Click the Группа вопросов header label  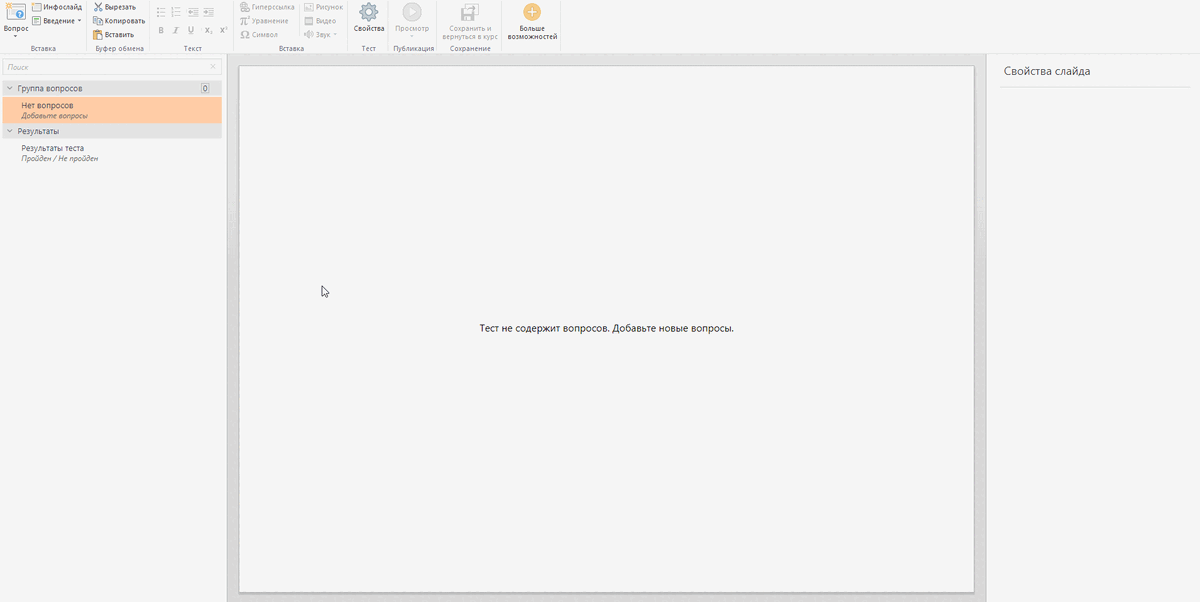50,88
